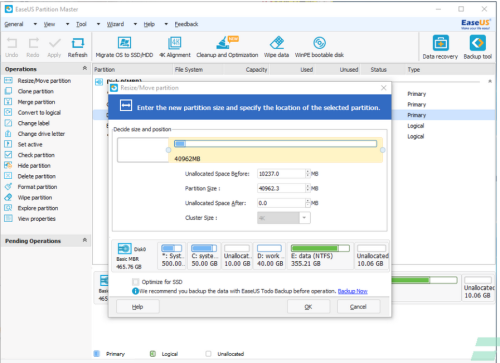Image resolution: width=500 pixels, height=363 pixels.
Task: Open Data recovery tool
Action: (x=440, y=47)
